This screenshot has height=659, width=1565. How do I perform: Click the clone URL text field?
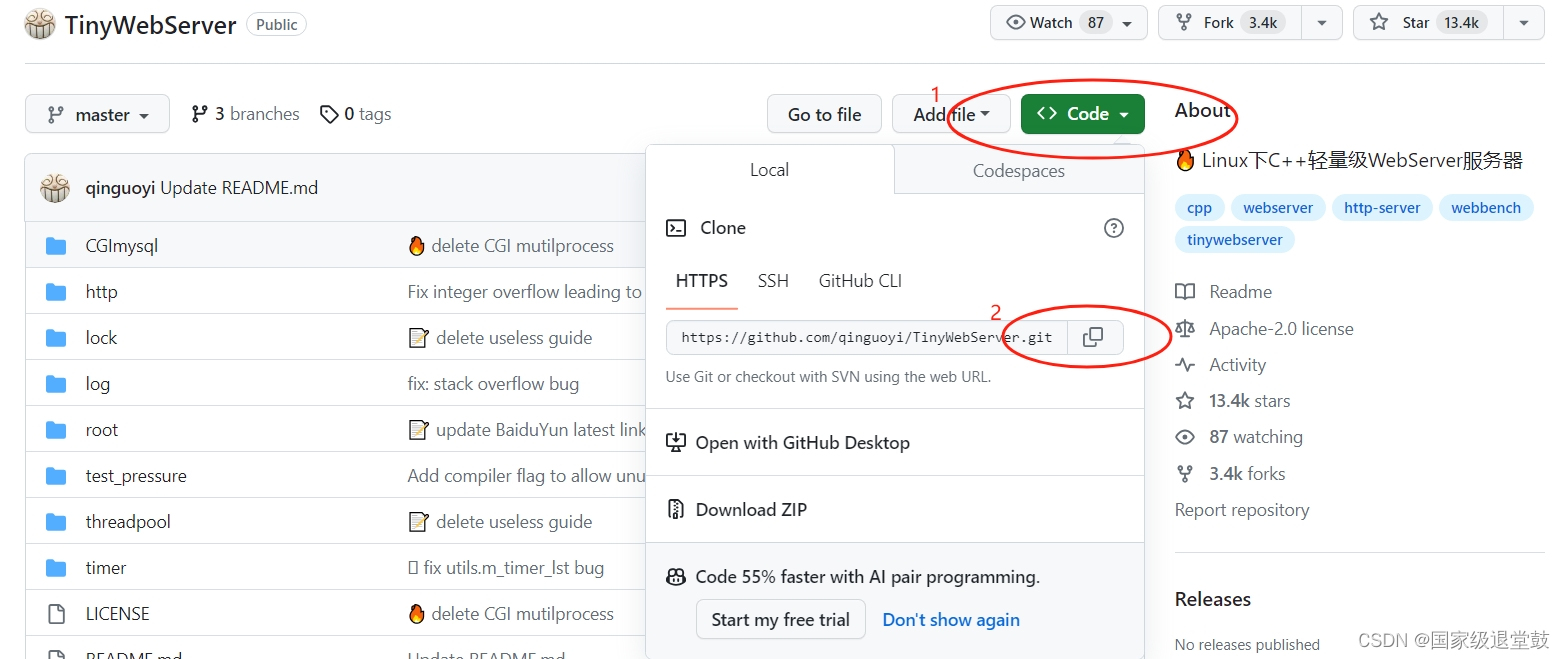[x=867, y=337]
